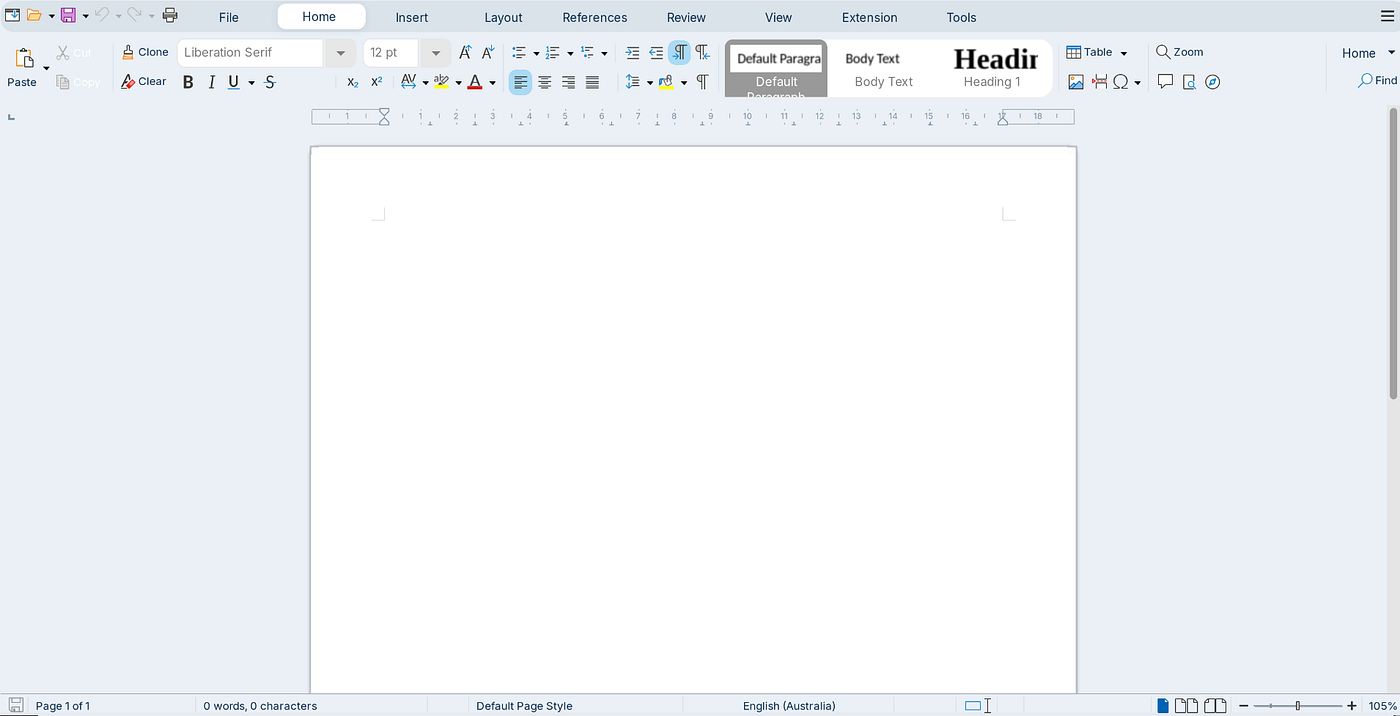
Task: Toggle Bold formatting
Action: pyautogui.click(x=188, y=82)
